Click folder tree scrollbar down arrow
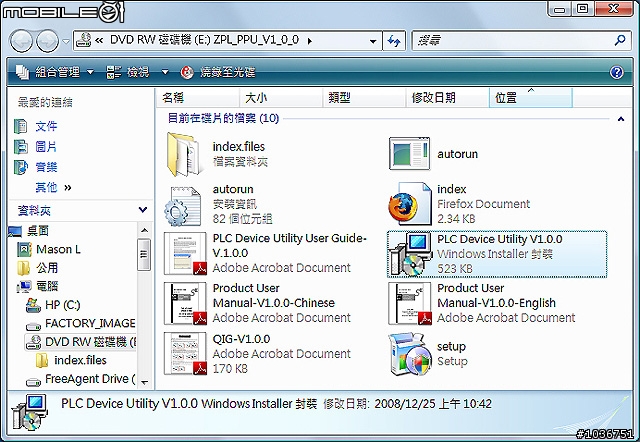The height and width of the screenshot is (442, 640). (x=144, y=382)
